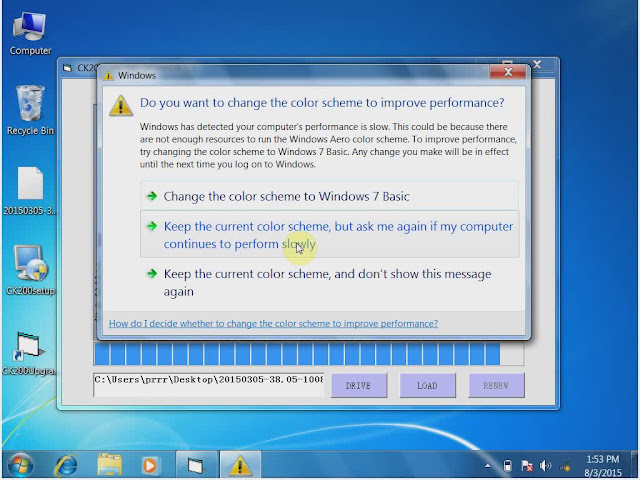Open the Windows Start menu

pos(20,465)
